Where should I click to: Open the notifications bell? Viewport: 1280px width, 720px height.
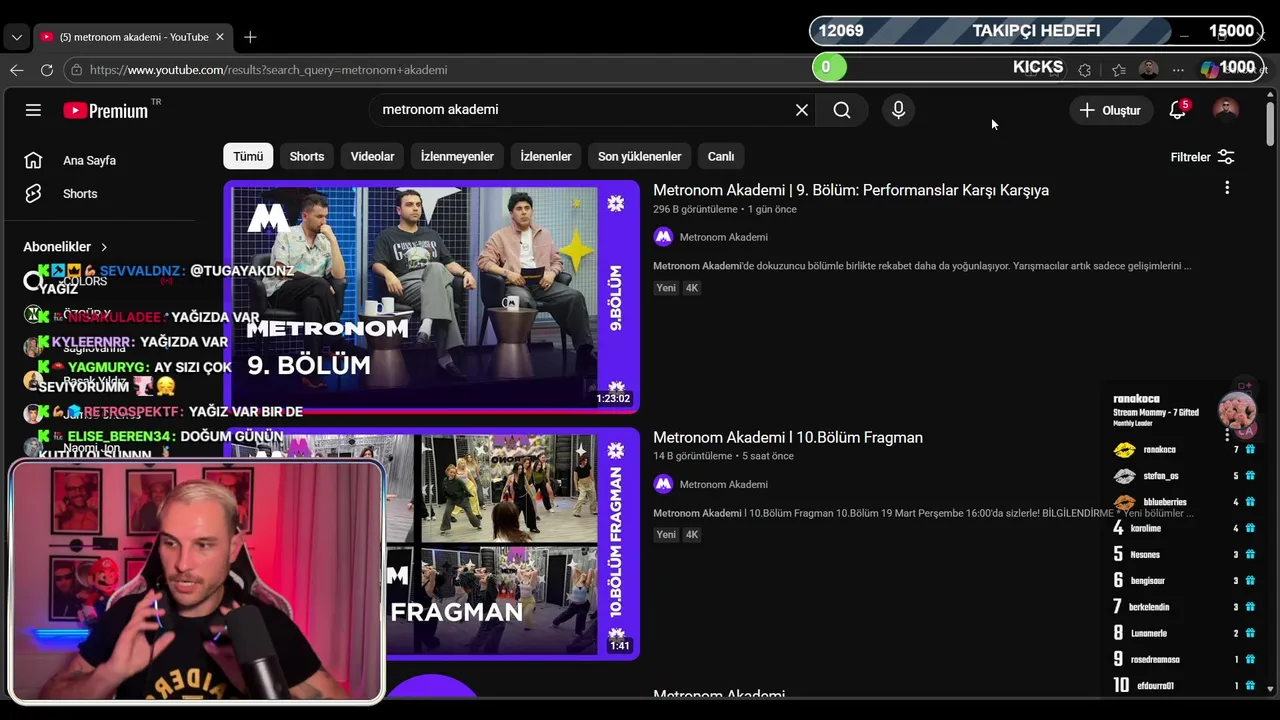(x=1178, y=110)
